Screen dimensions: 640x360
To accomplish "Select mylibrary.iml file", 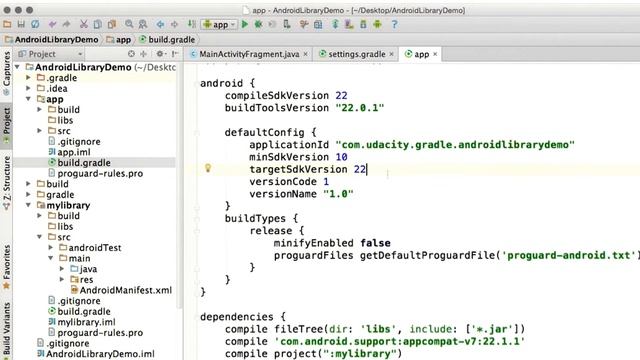I will 82,322.
